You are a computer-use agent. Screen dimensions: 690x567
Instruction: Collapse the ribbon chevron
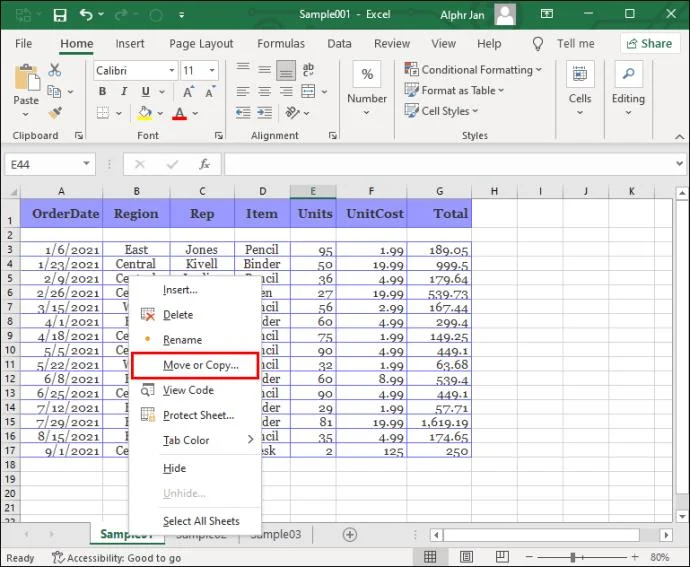click(x=679, y=137)
